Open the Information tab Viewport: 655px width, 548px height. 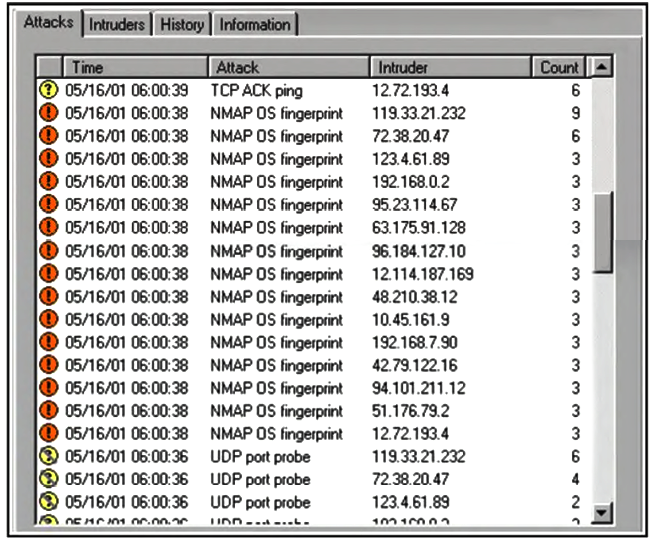255,25
